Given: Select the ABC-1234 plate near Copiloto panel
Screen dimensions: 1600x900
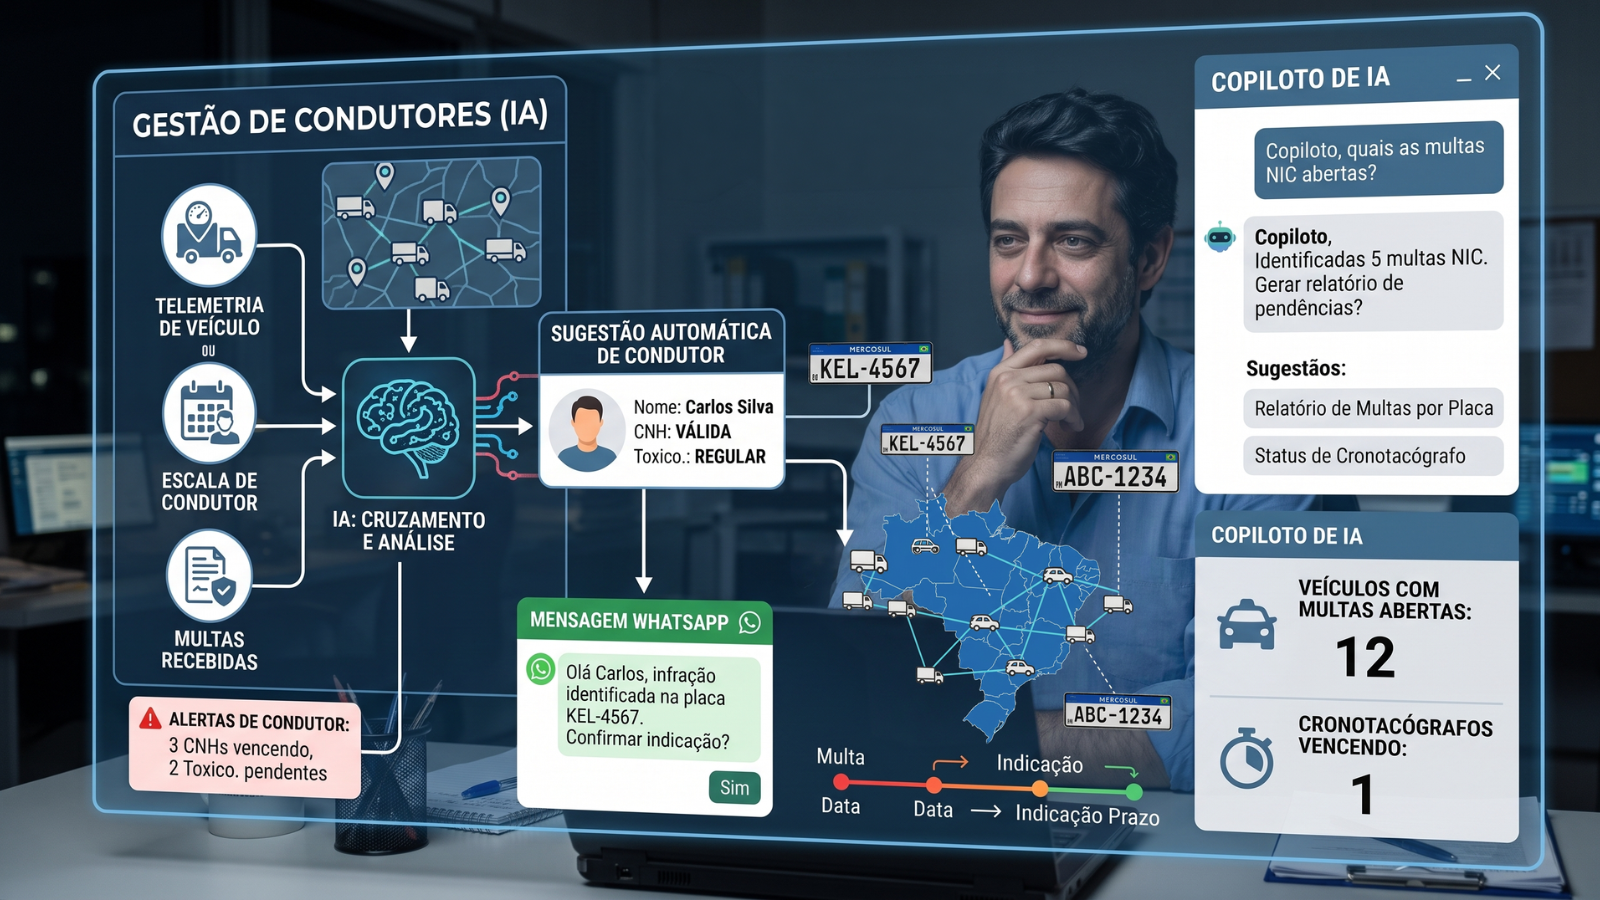Looking at the screenshot, I should (x=1115, y=472).
